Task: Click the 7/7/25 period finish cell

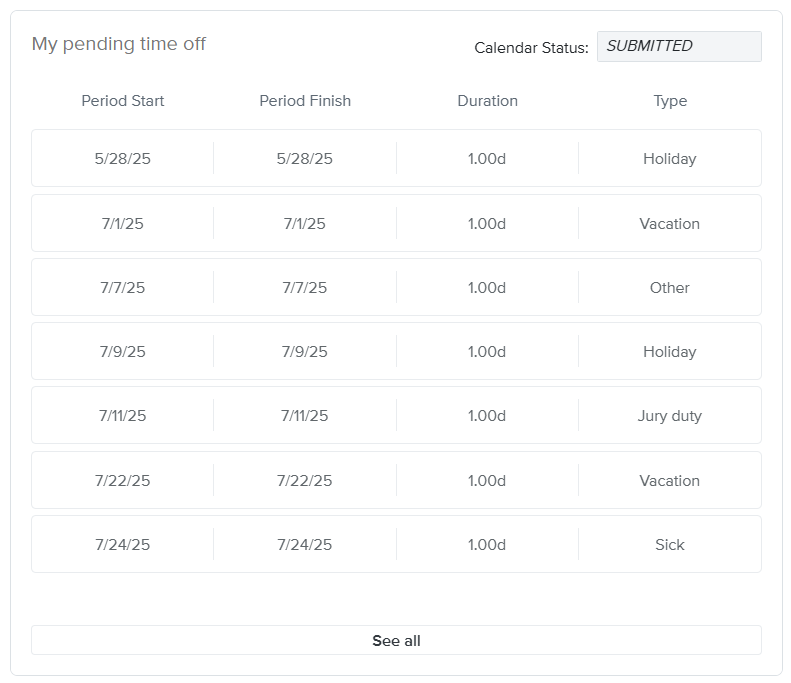Action: coord(305,288)
